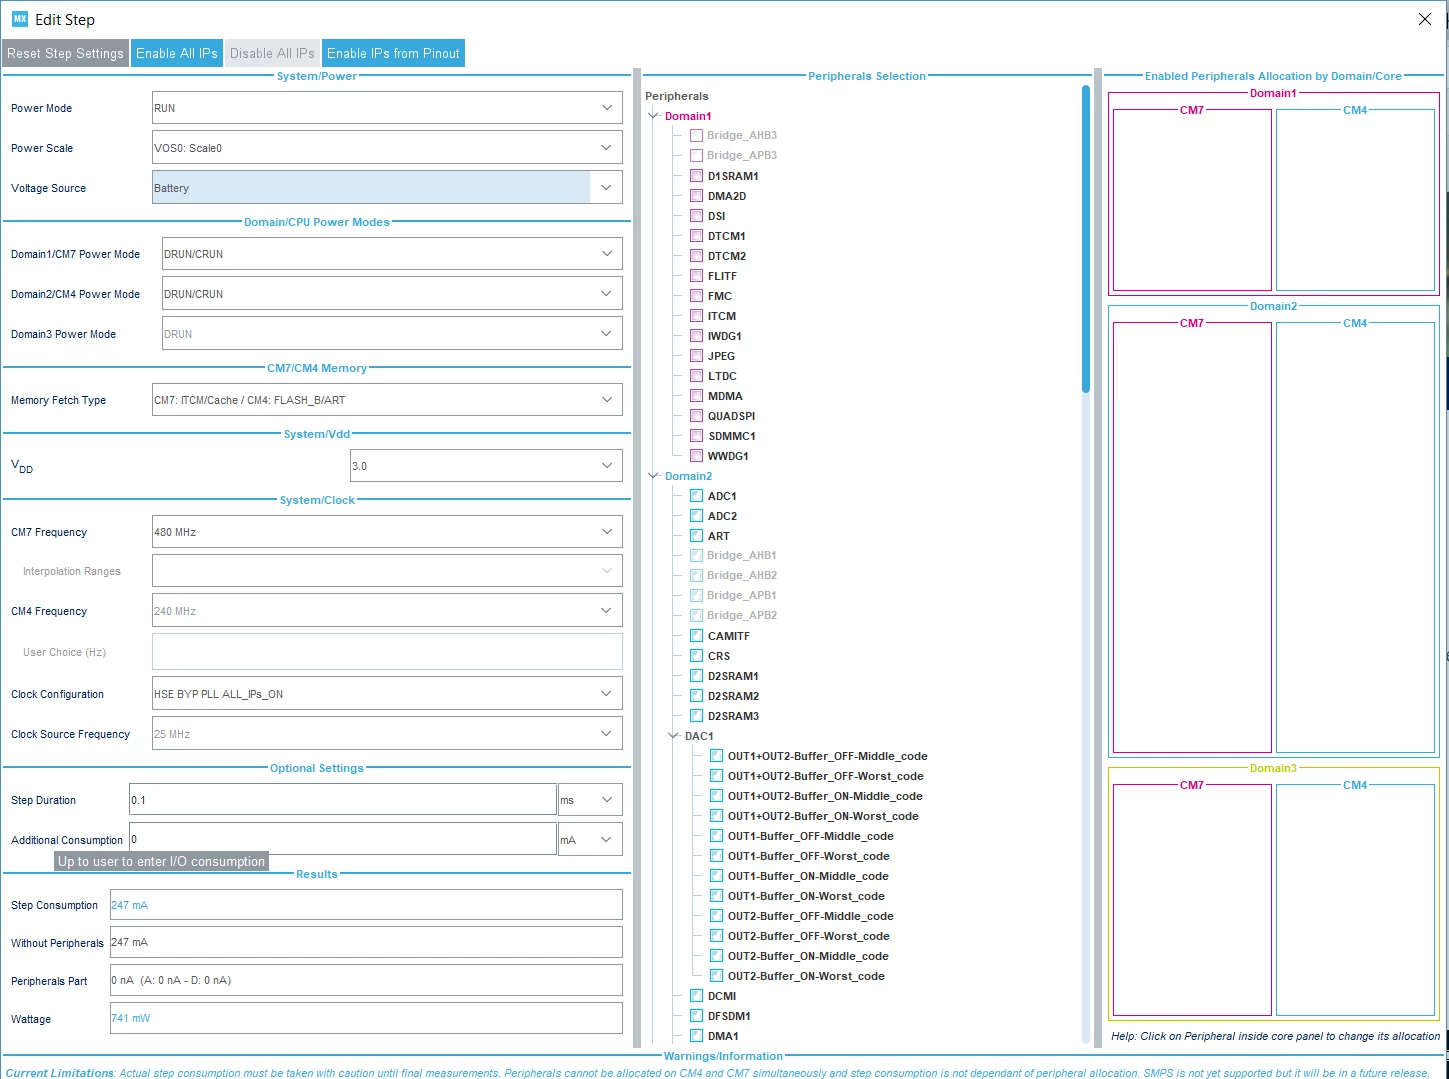This screenshot has height=1079, width=1449.
Task: Open the CM7 Frequency dropdown
Action: 387,532
